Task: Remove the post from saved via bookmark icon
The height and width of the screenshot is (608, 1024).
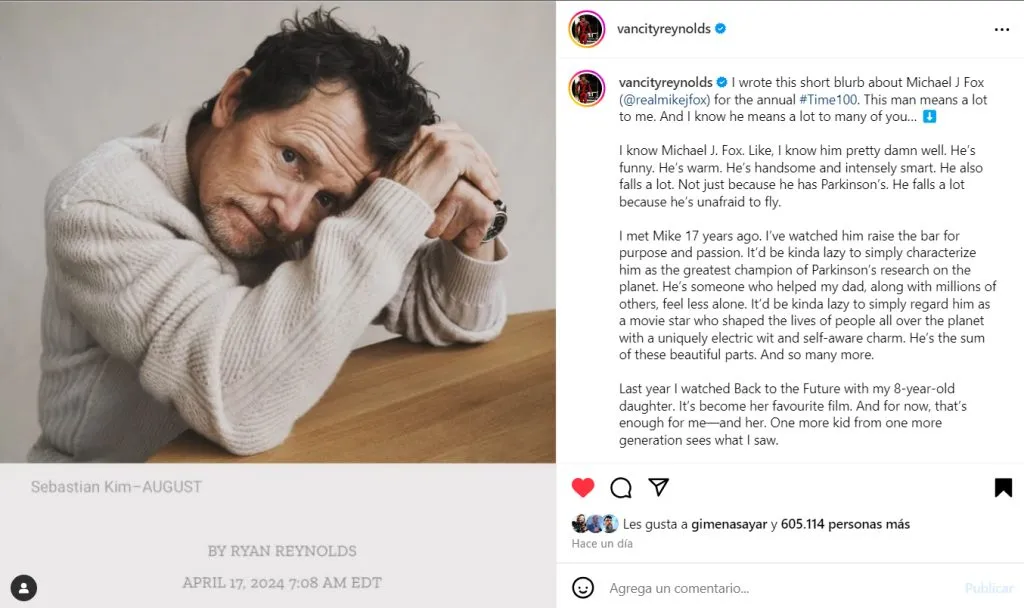Action: [x=1001, y=487]
